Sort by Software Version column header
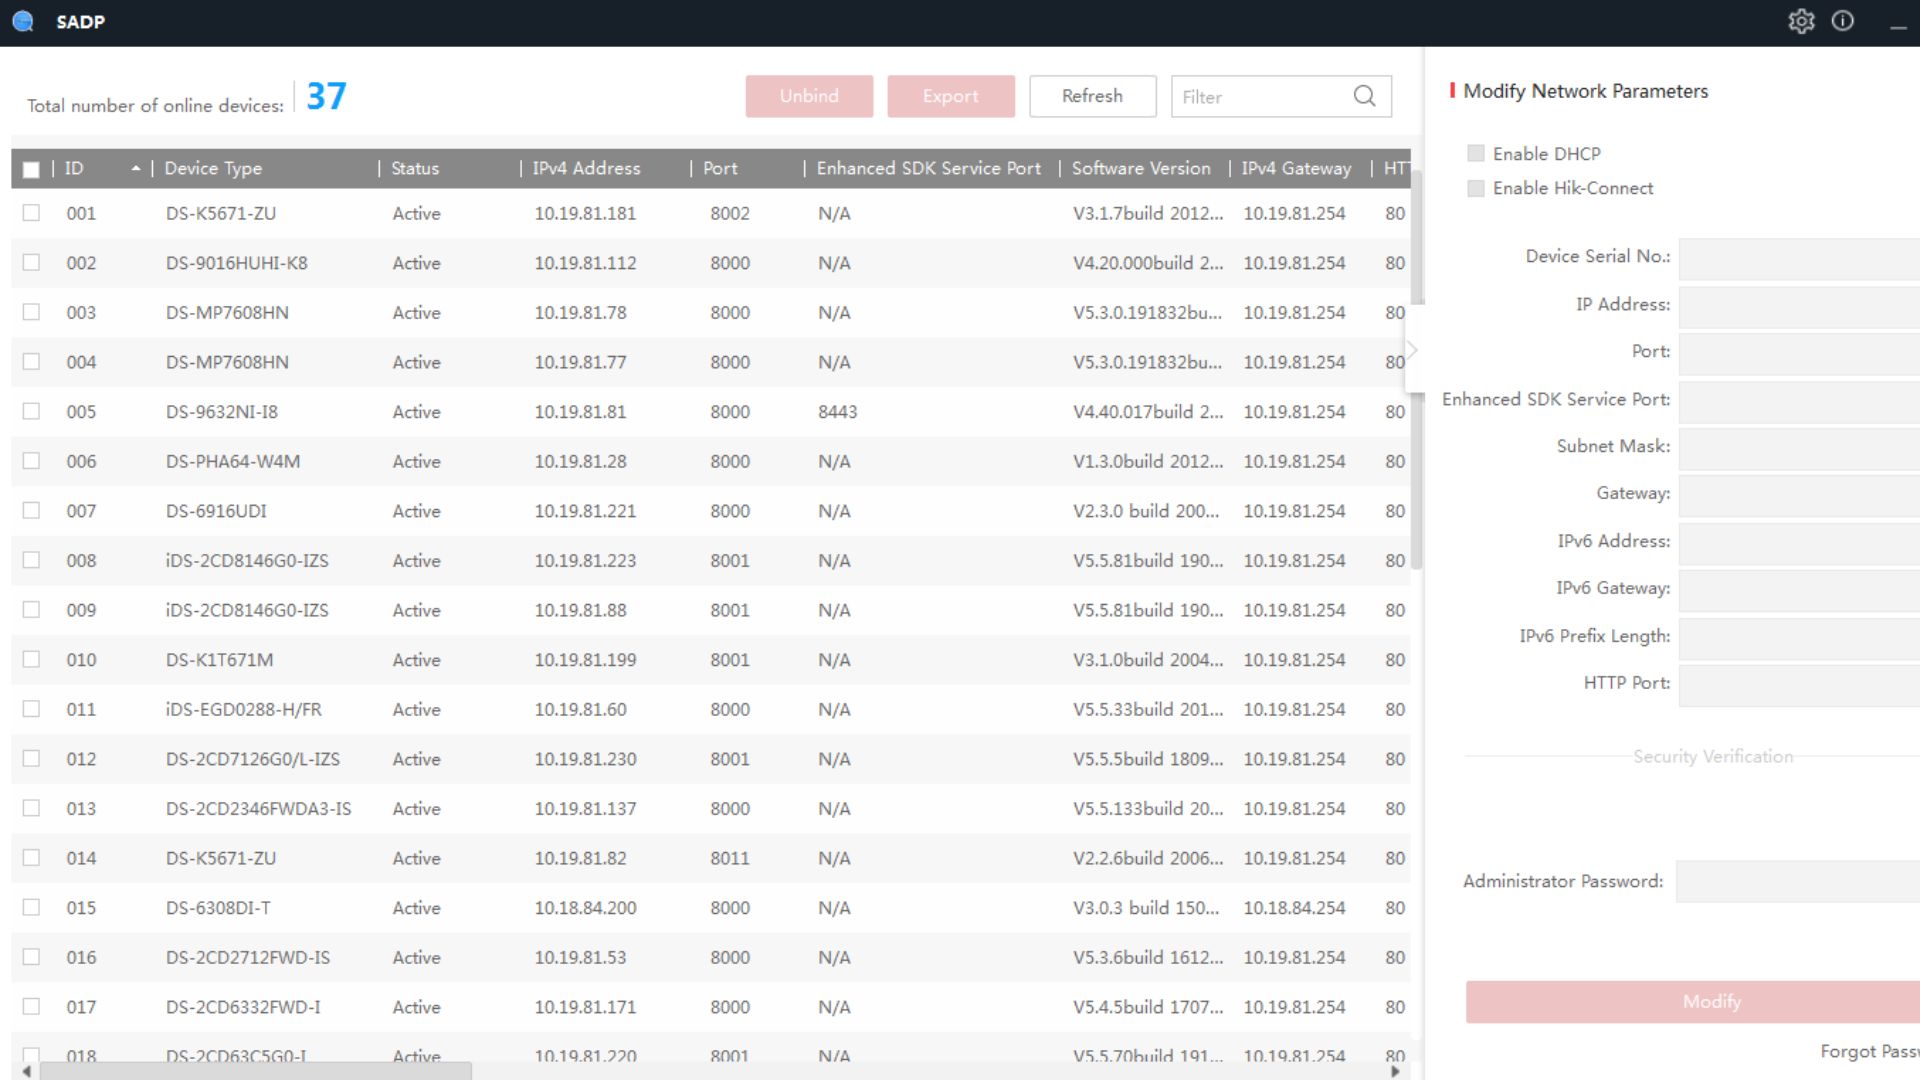The width and height of the screenshot is (1920, 1080). coord(1140,168)
